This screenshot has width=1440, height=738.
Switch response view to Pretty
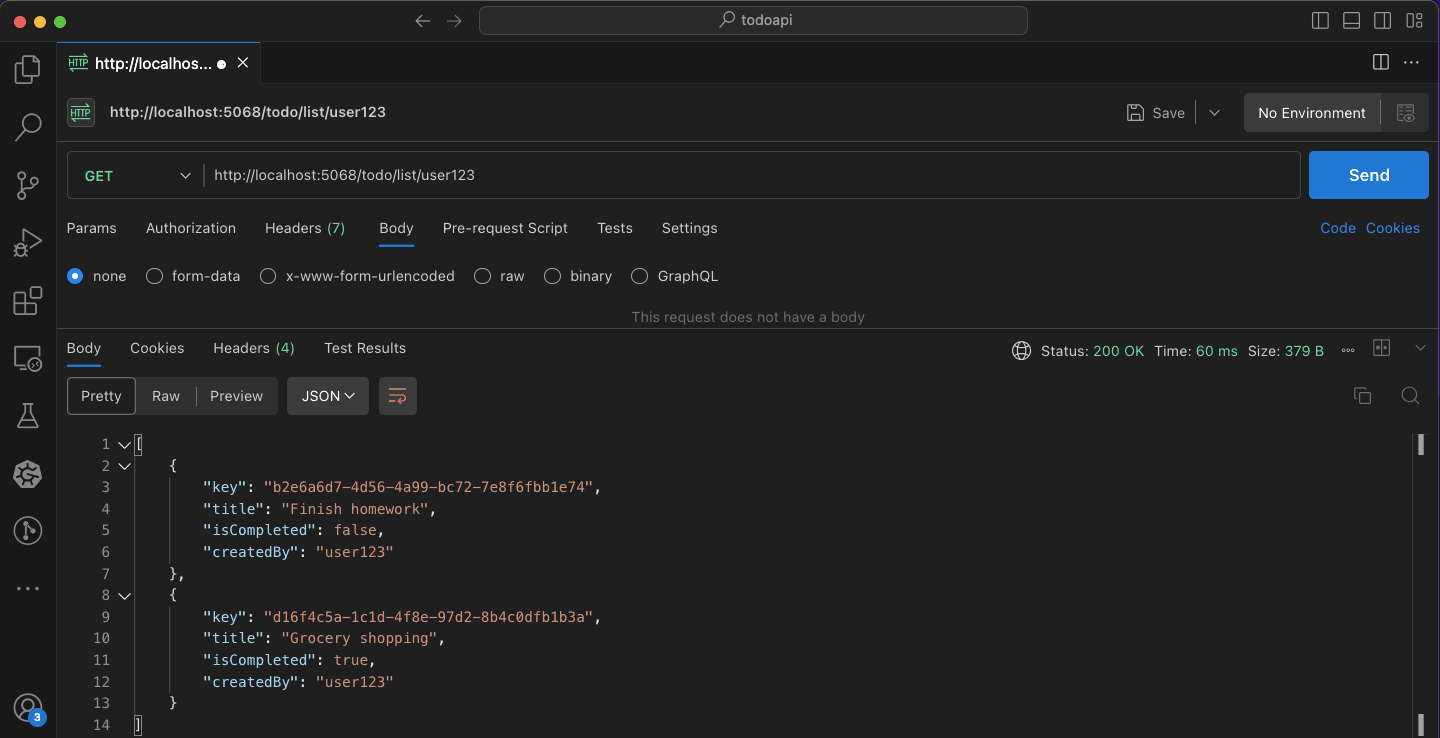click(101, 396)
